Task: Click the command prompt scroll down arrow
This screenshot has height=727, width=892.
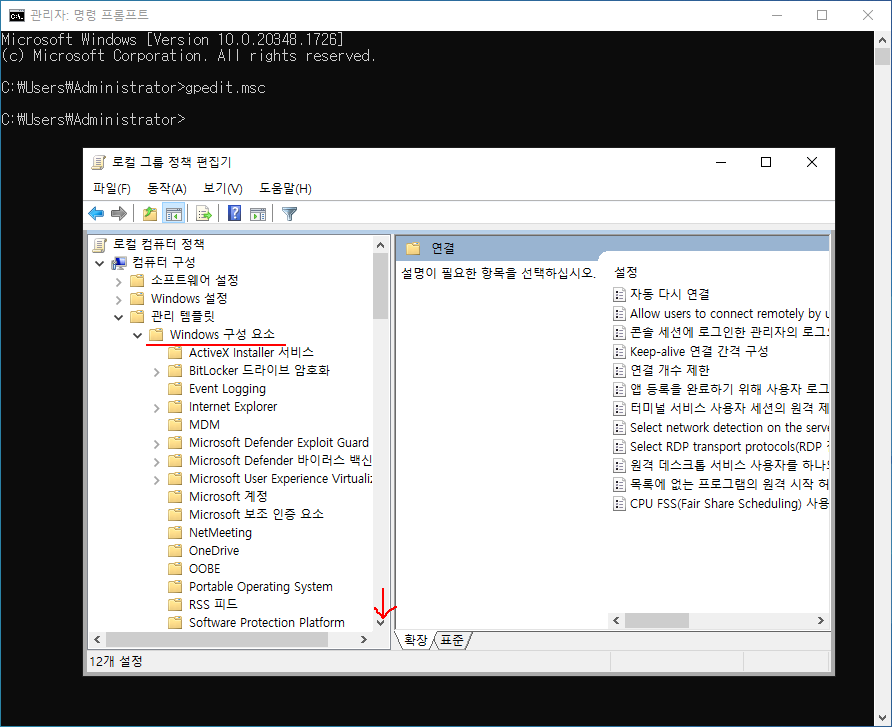Action: [x=882, y=717]
